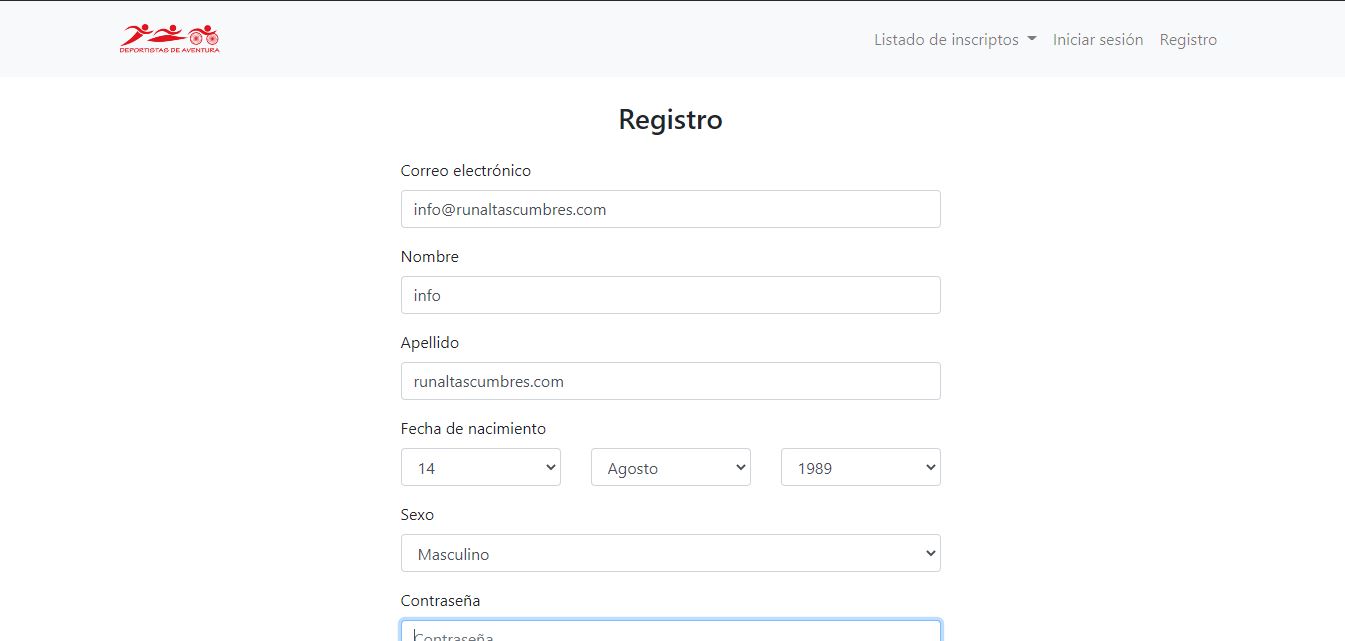
Task: Click the chevron arrow of the year select
Action: pos(930,467)
